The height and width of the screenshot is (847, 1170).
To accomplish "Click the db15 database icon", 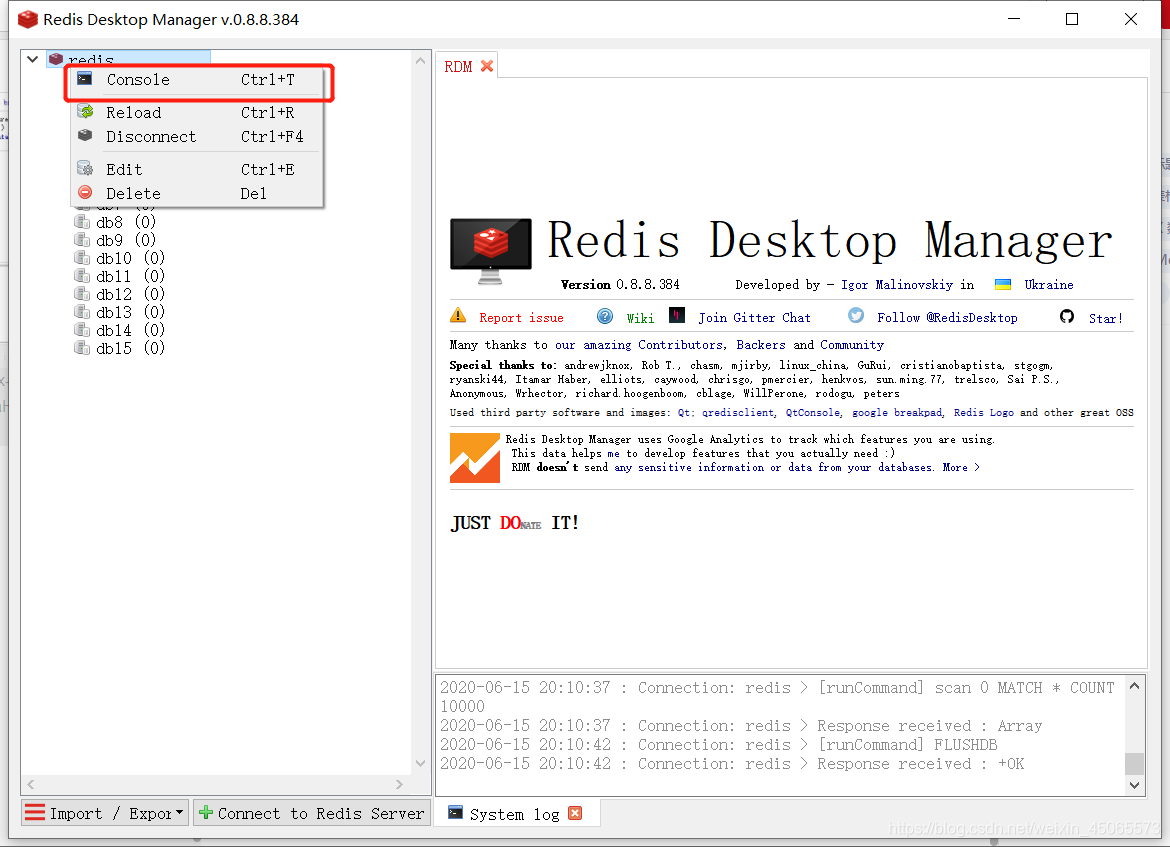I will coord(82,348).
